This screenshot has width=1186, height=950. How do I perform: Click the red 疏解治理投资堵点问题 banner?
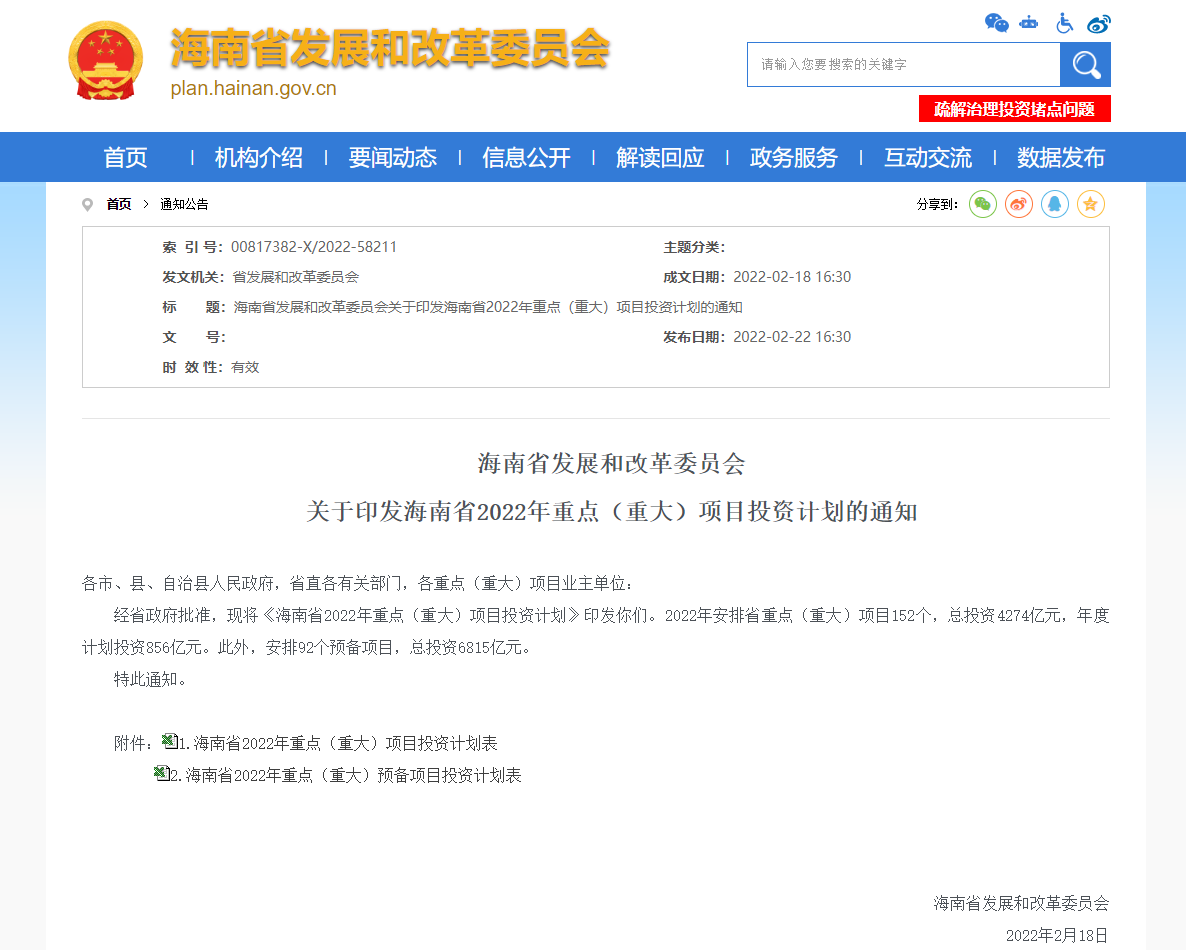tap(1014, 109)
